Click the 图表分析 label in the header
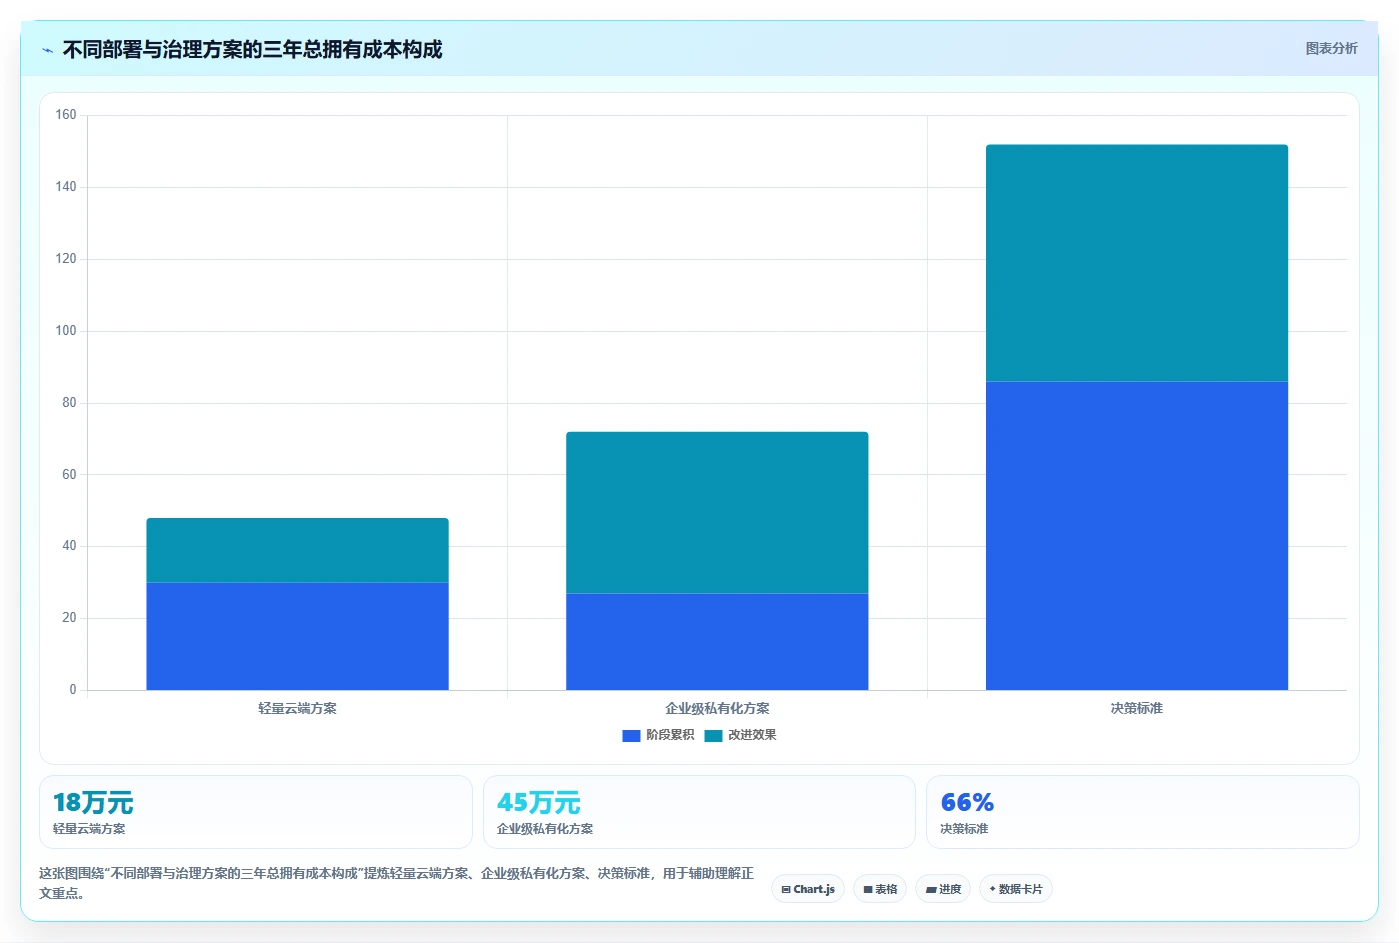Screen dimensions: 1399x943 pos(1331,48)
